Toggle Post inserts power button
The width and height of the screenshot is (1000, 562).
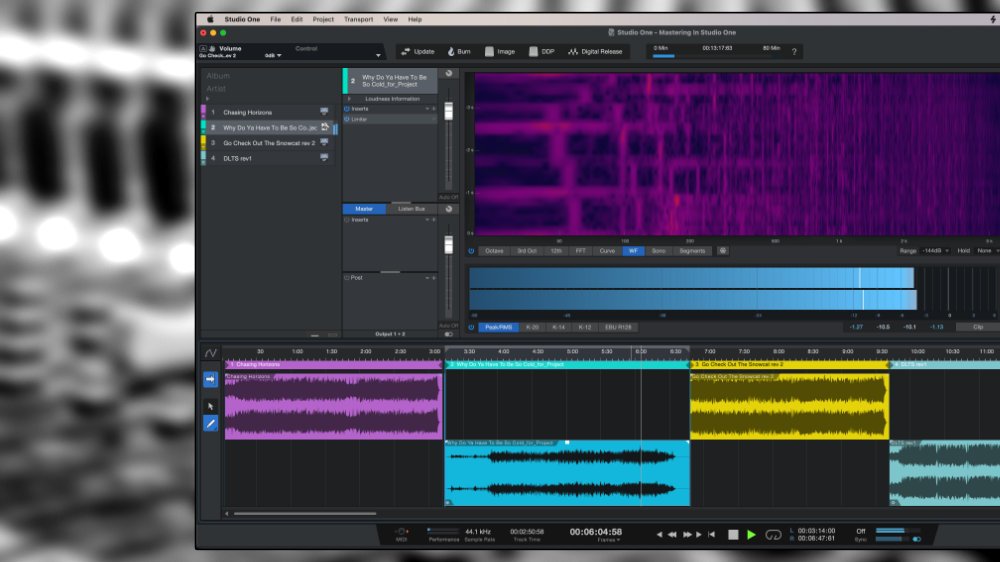347,278
